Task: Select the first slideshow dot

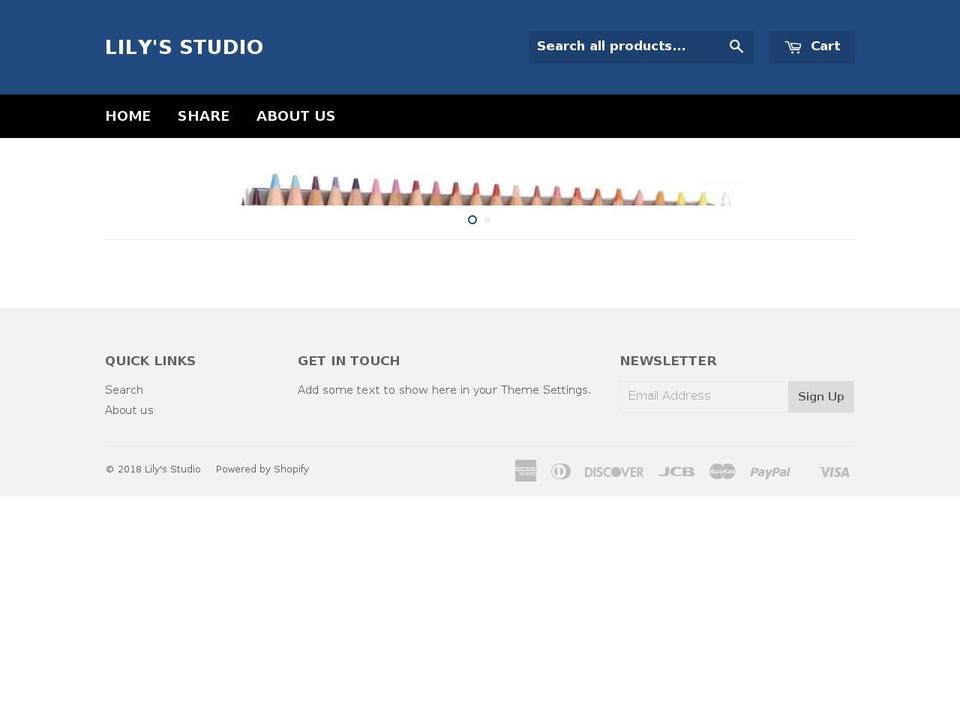Action: [472, 219]
